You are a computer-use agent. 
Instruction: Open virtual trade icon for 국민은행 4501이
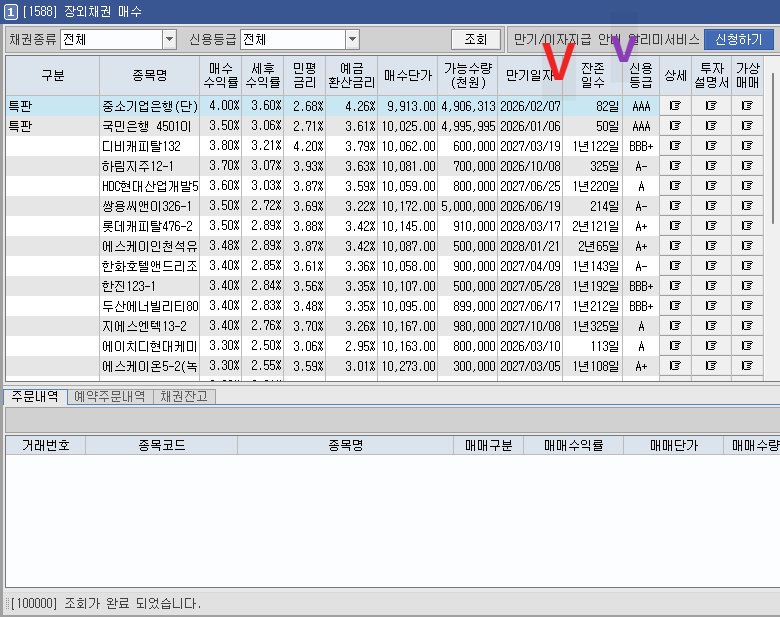click(x=747, y=126)
